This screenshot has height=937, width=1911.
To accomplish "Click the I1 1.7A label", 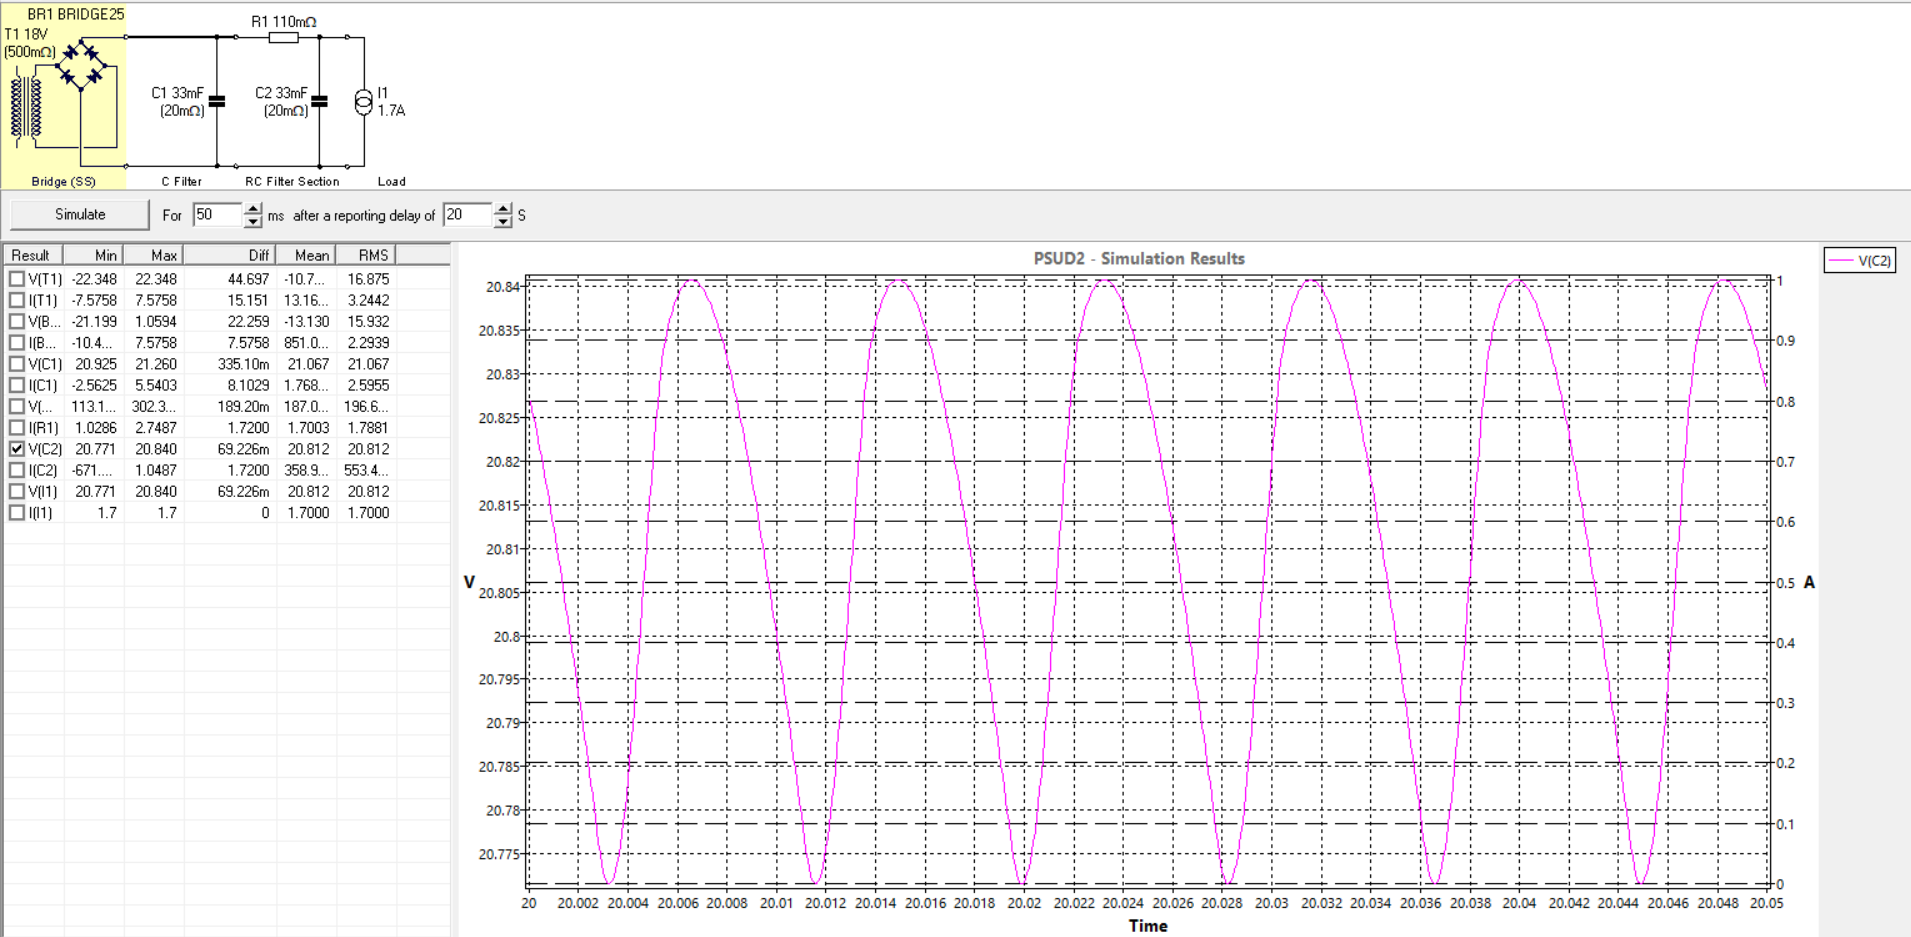I will [x=391, y=102].
